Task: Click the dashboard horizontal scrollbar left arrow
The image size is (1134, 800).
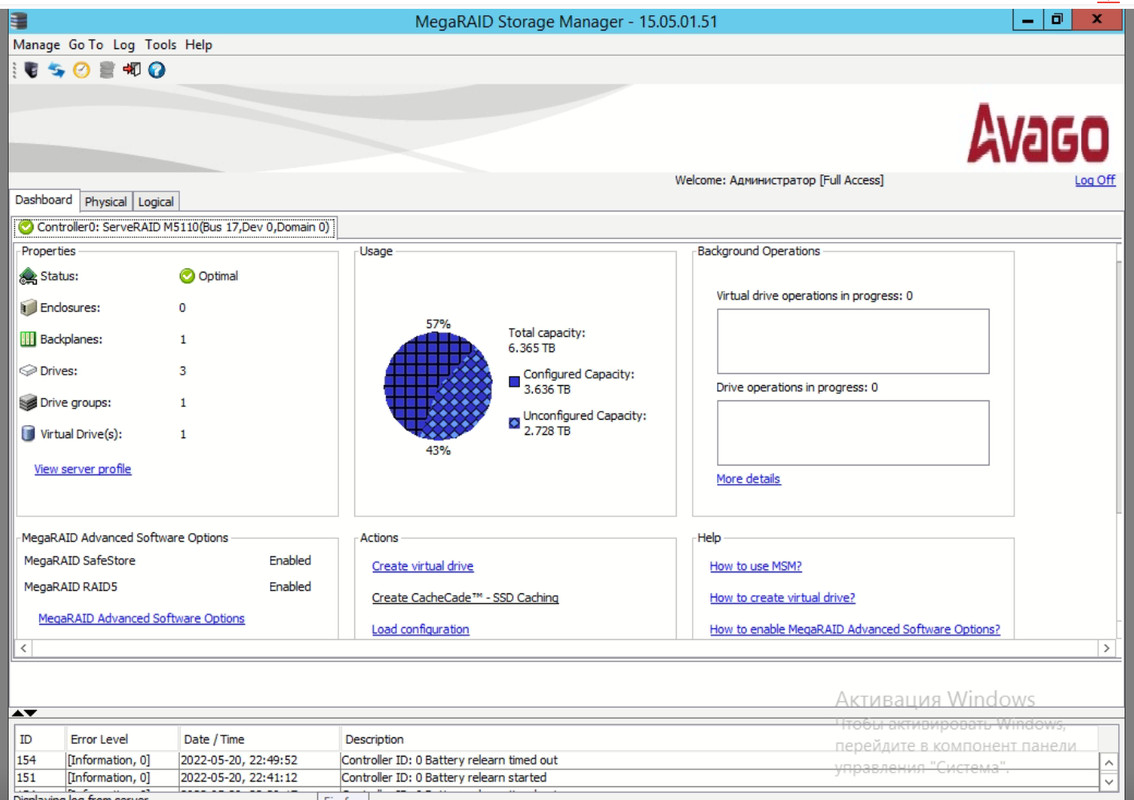Action: pos(24,648)
